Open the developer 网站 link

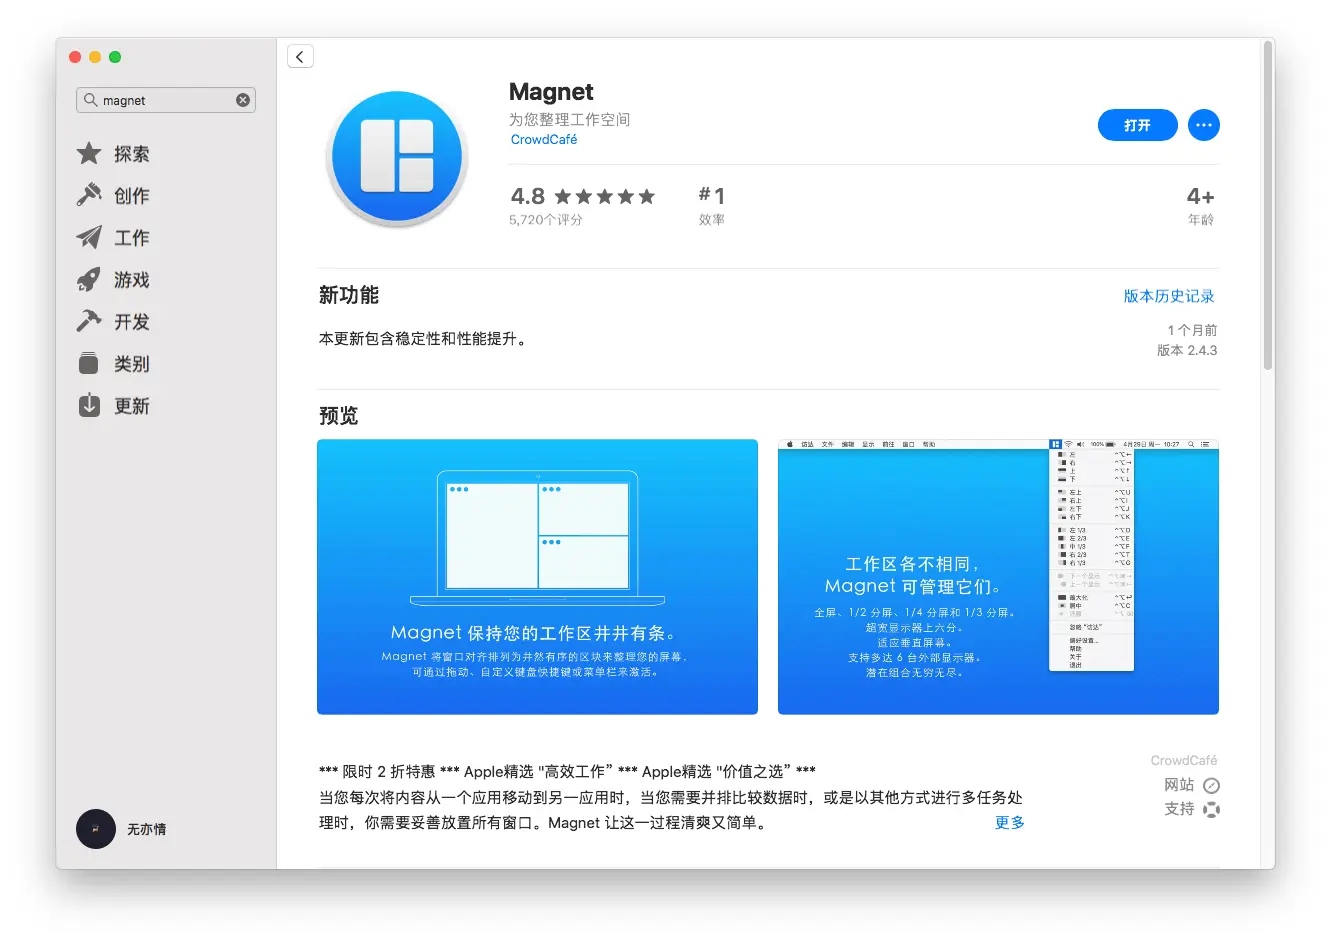coord(1179,785)
